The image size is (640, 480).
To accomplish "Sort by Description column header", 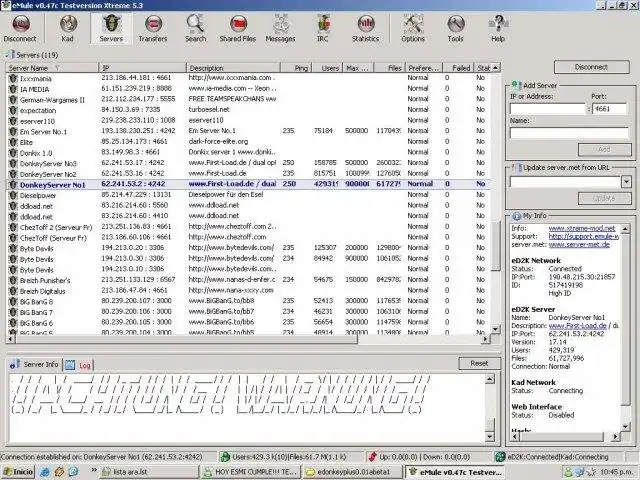I will [x=233, y=68].
